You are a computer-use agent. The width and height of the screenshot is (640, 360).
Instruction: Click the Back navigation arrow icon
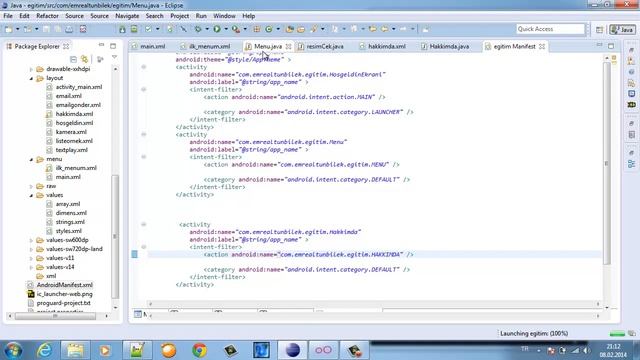[x=384, y=29]
